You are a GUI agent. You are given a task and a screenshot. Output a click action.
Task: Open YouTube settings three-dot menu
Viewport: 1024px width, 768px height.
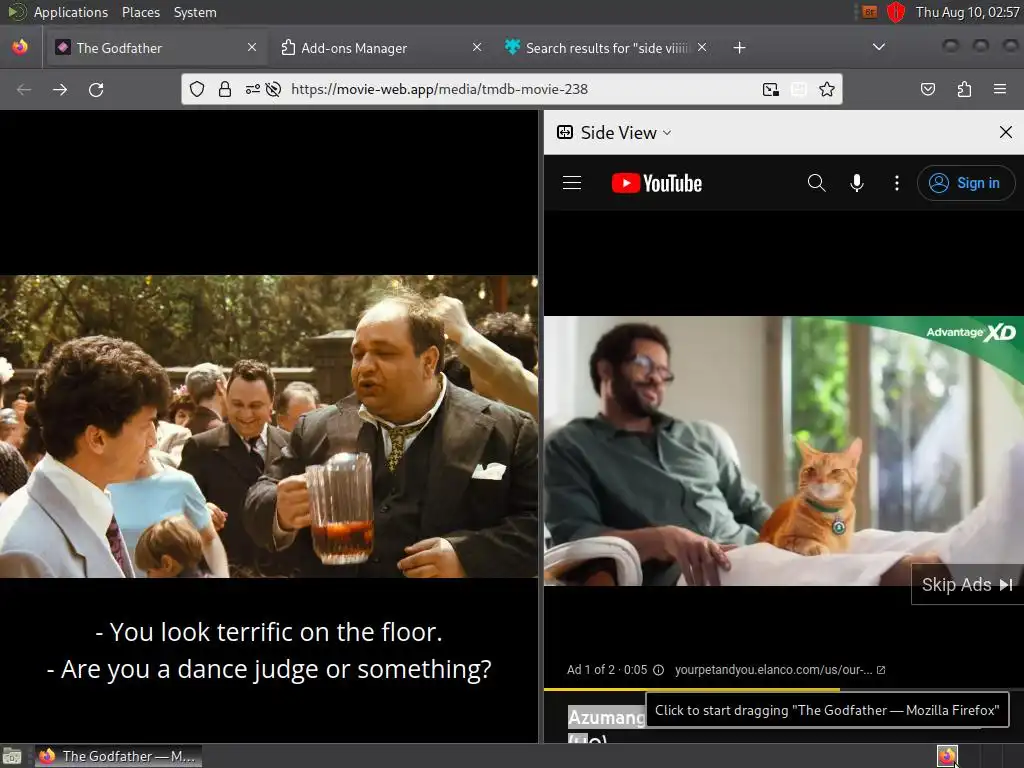[x=897, y=183]
